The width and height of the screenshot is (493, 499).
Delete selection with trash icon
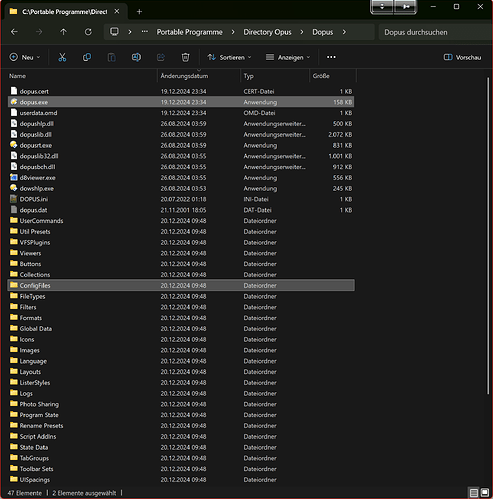[185, 57]
